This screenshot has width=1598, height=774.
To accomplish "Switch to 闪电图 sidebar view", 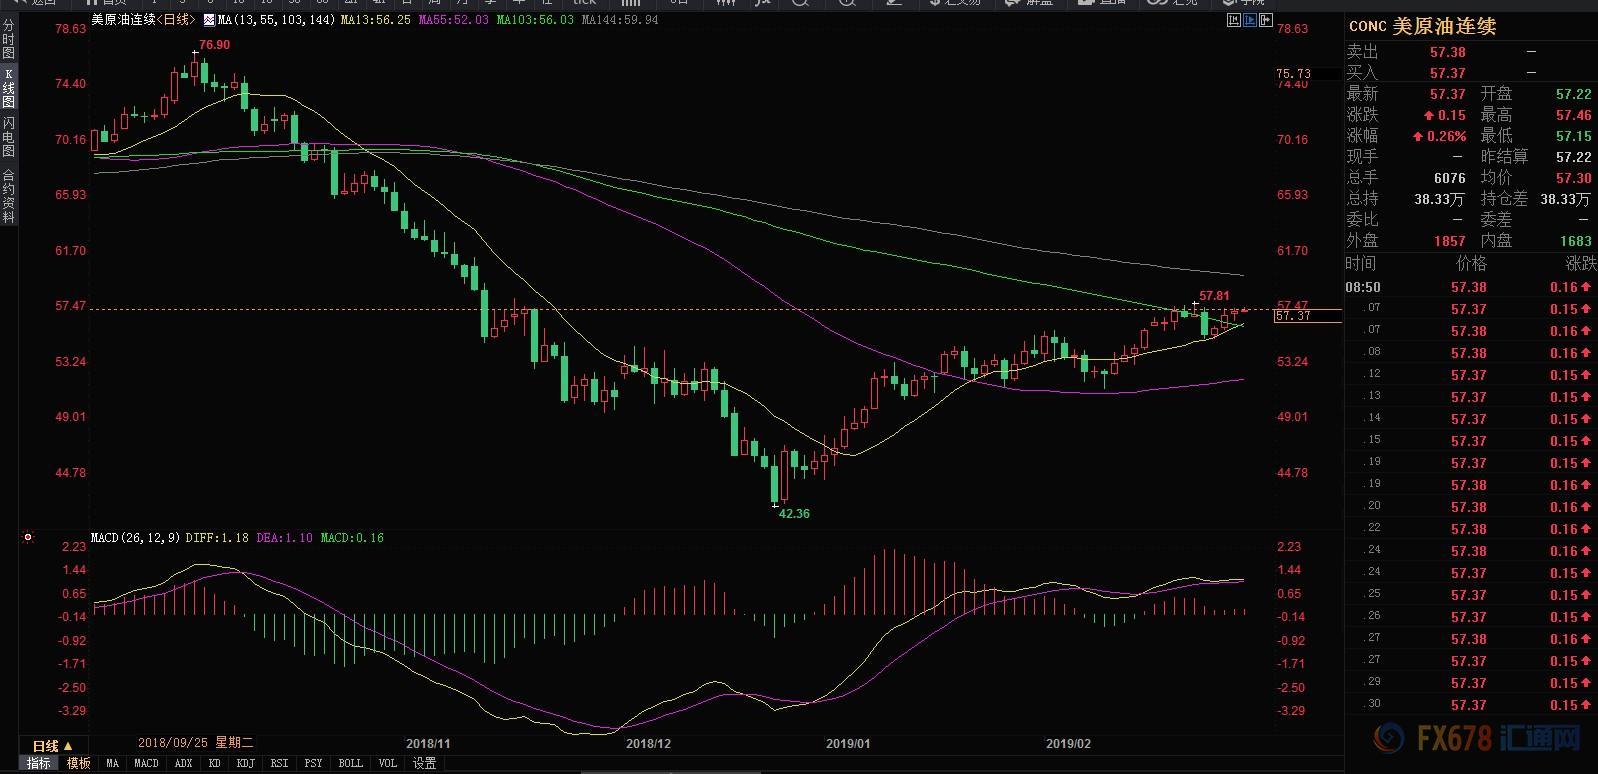I will 9,137.
